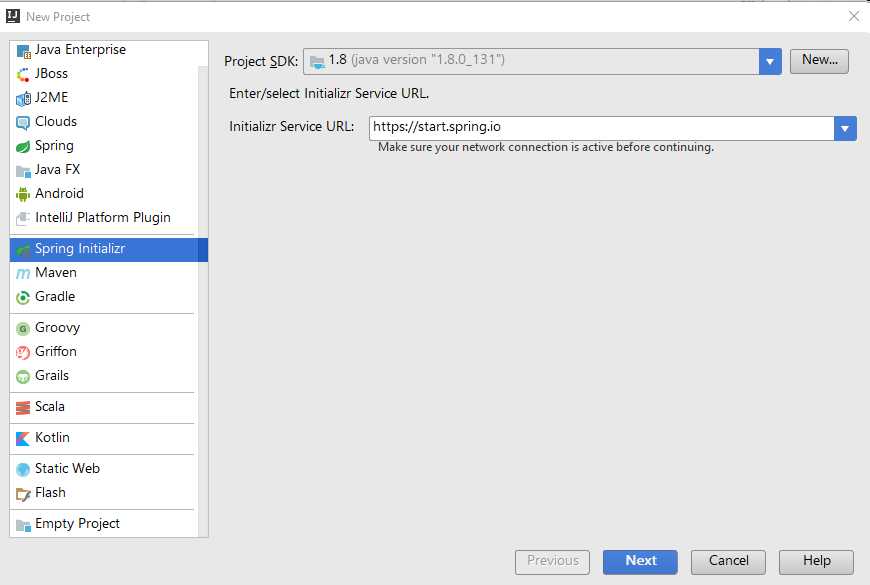This screenshot has height=585, width=870.
Task: Click the IntelliJ logo in title bar
Action: 13,16
